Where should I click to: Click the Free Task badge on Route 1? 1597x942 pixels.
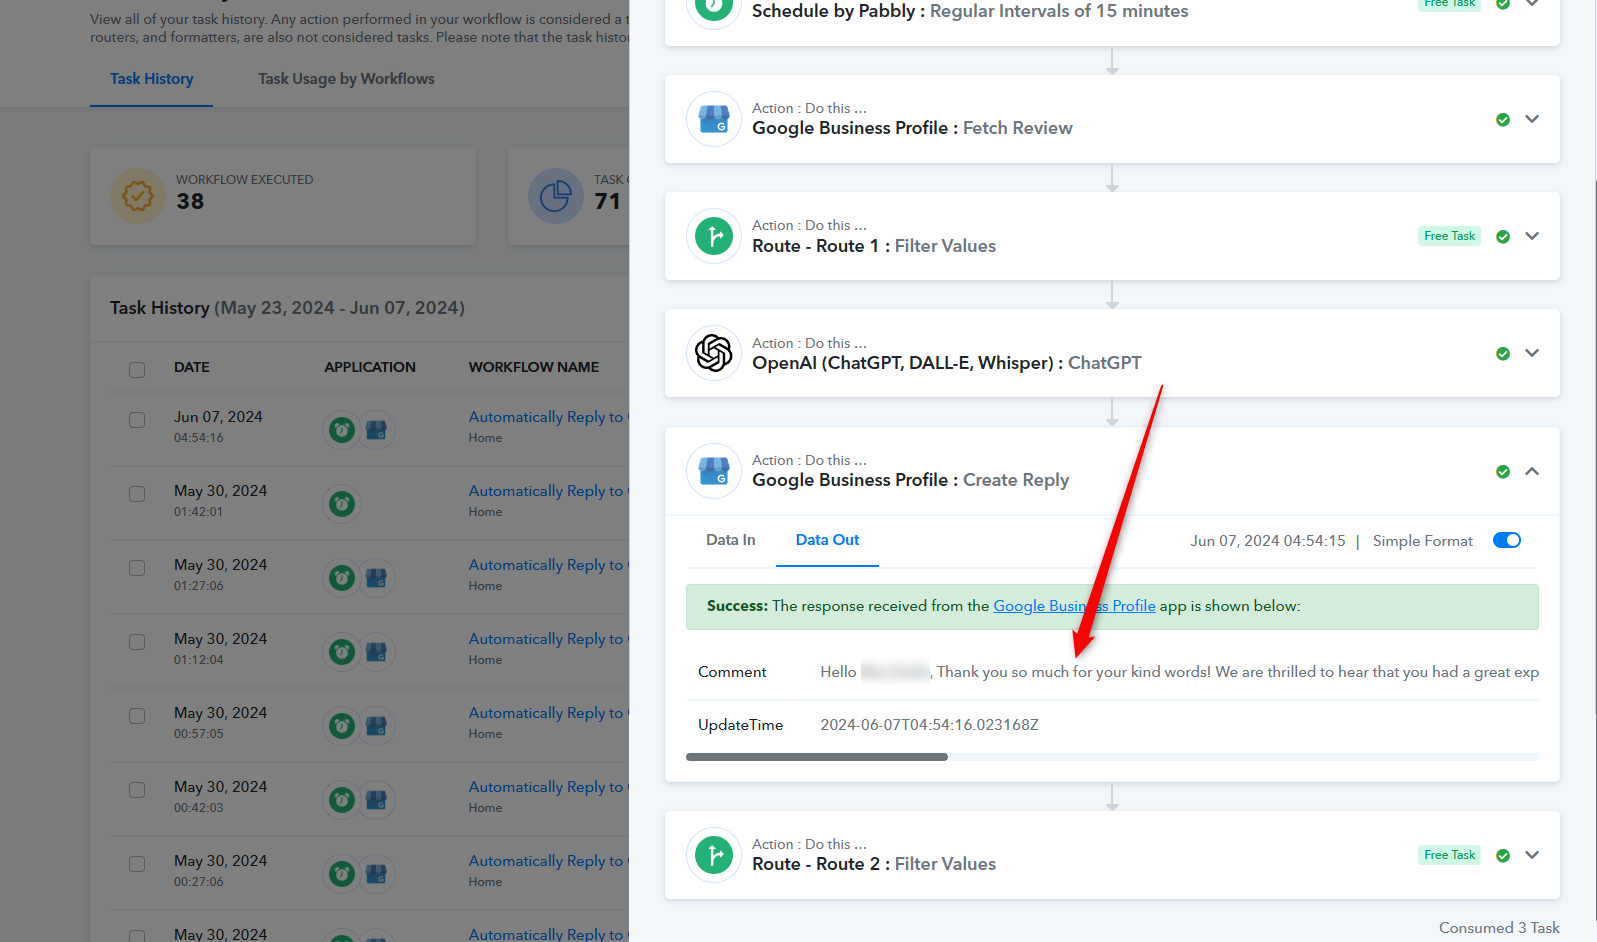1449,236
